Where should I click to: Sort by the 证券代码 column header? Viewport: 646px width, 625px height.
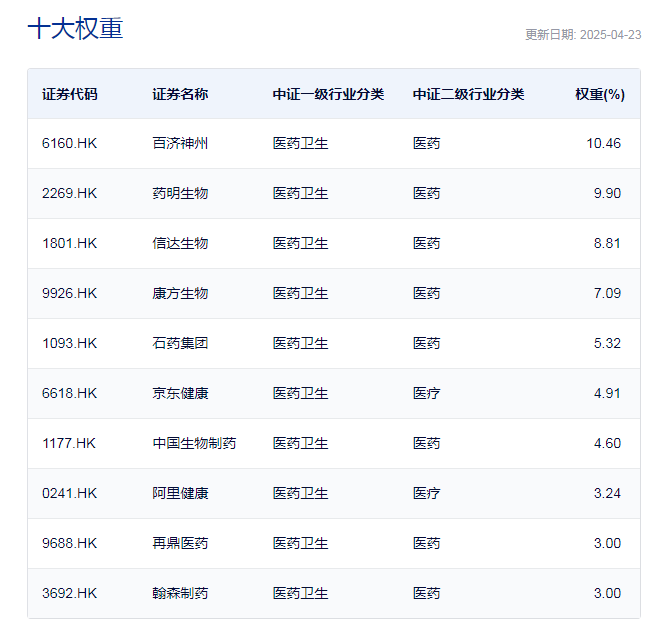pyautogui.click(x=70, y=94)
